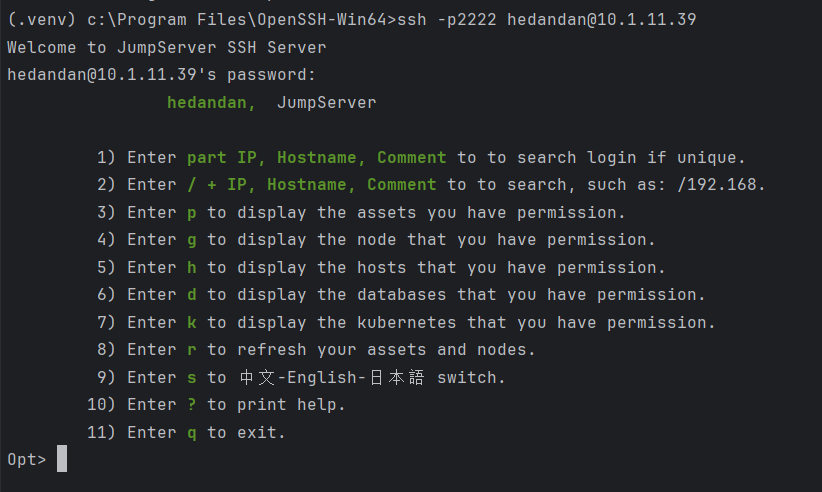Click the green 'd' databases key
The height and width of the screenshot is (492, 822).
[192, 294]
